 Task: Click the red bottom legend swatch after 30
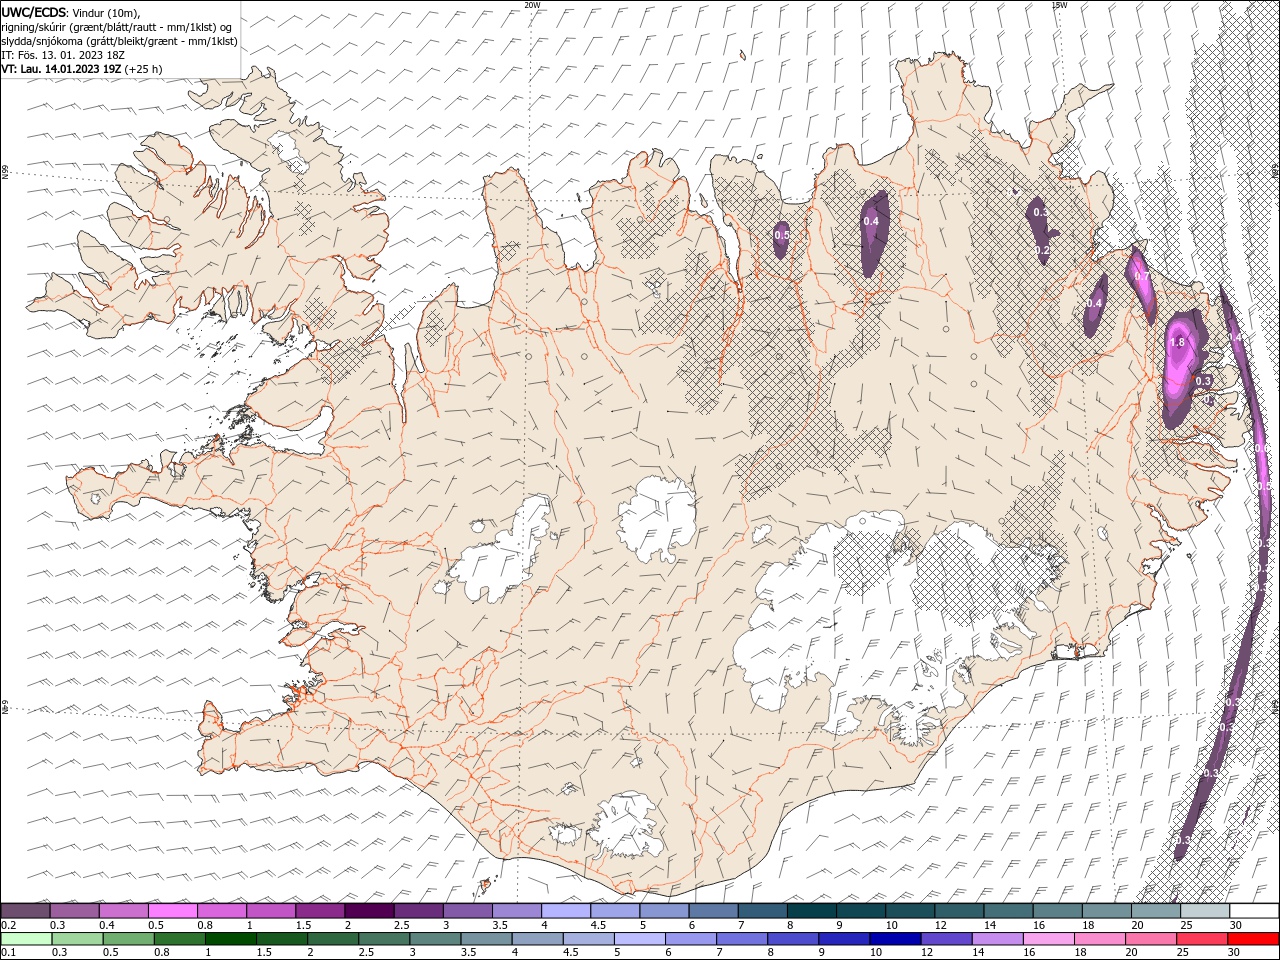1253,939
